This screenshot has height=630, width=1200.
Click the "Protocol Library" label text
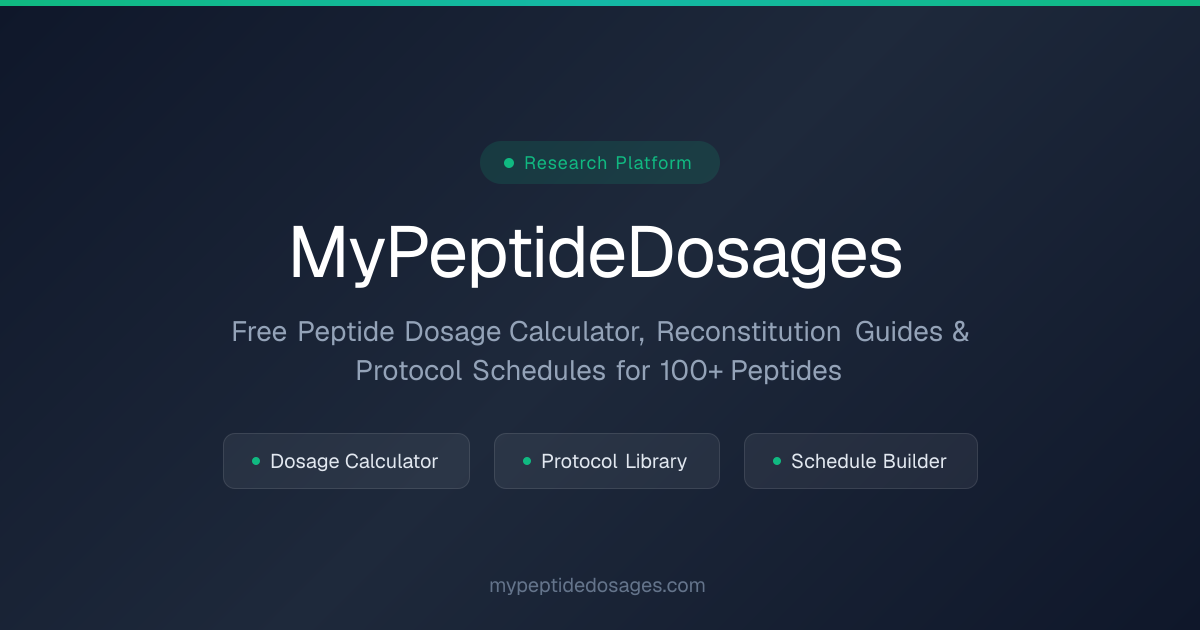(x=614, y=461)
